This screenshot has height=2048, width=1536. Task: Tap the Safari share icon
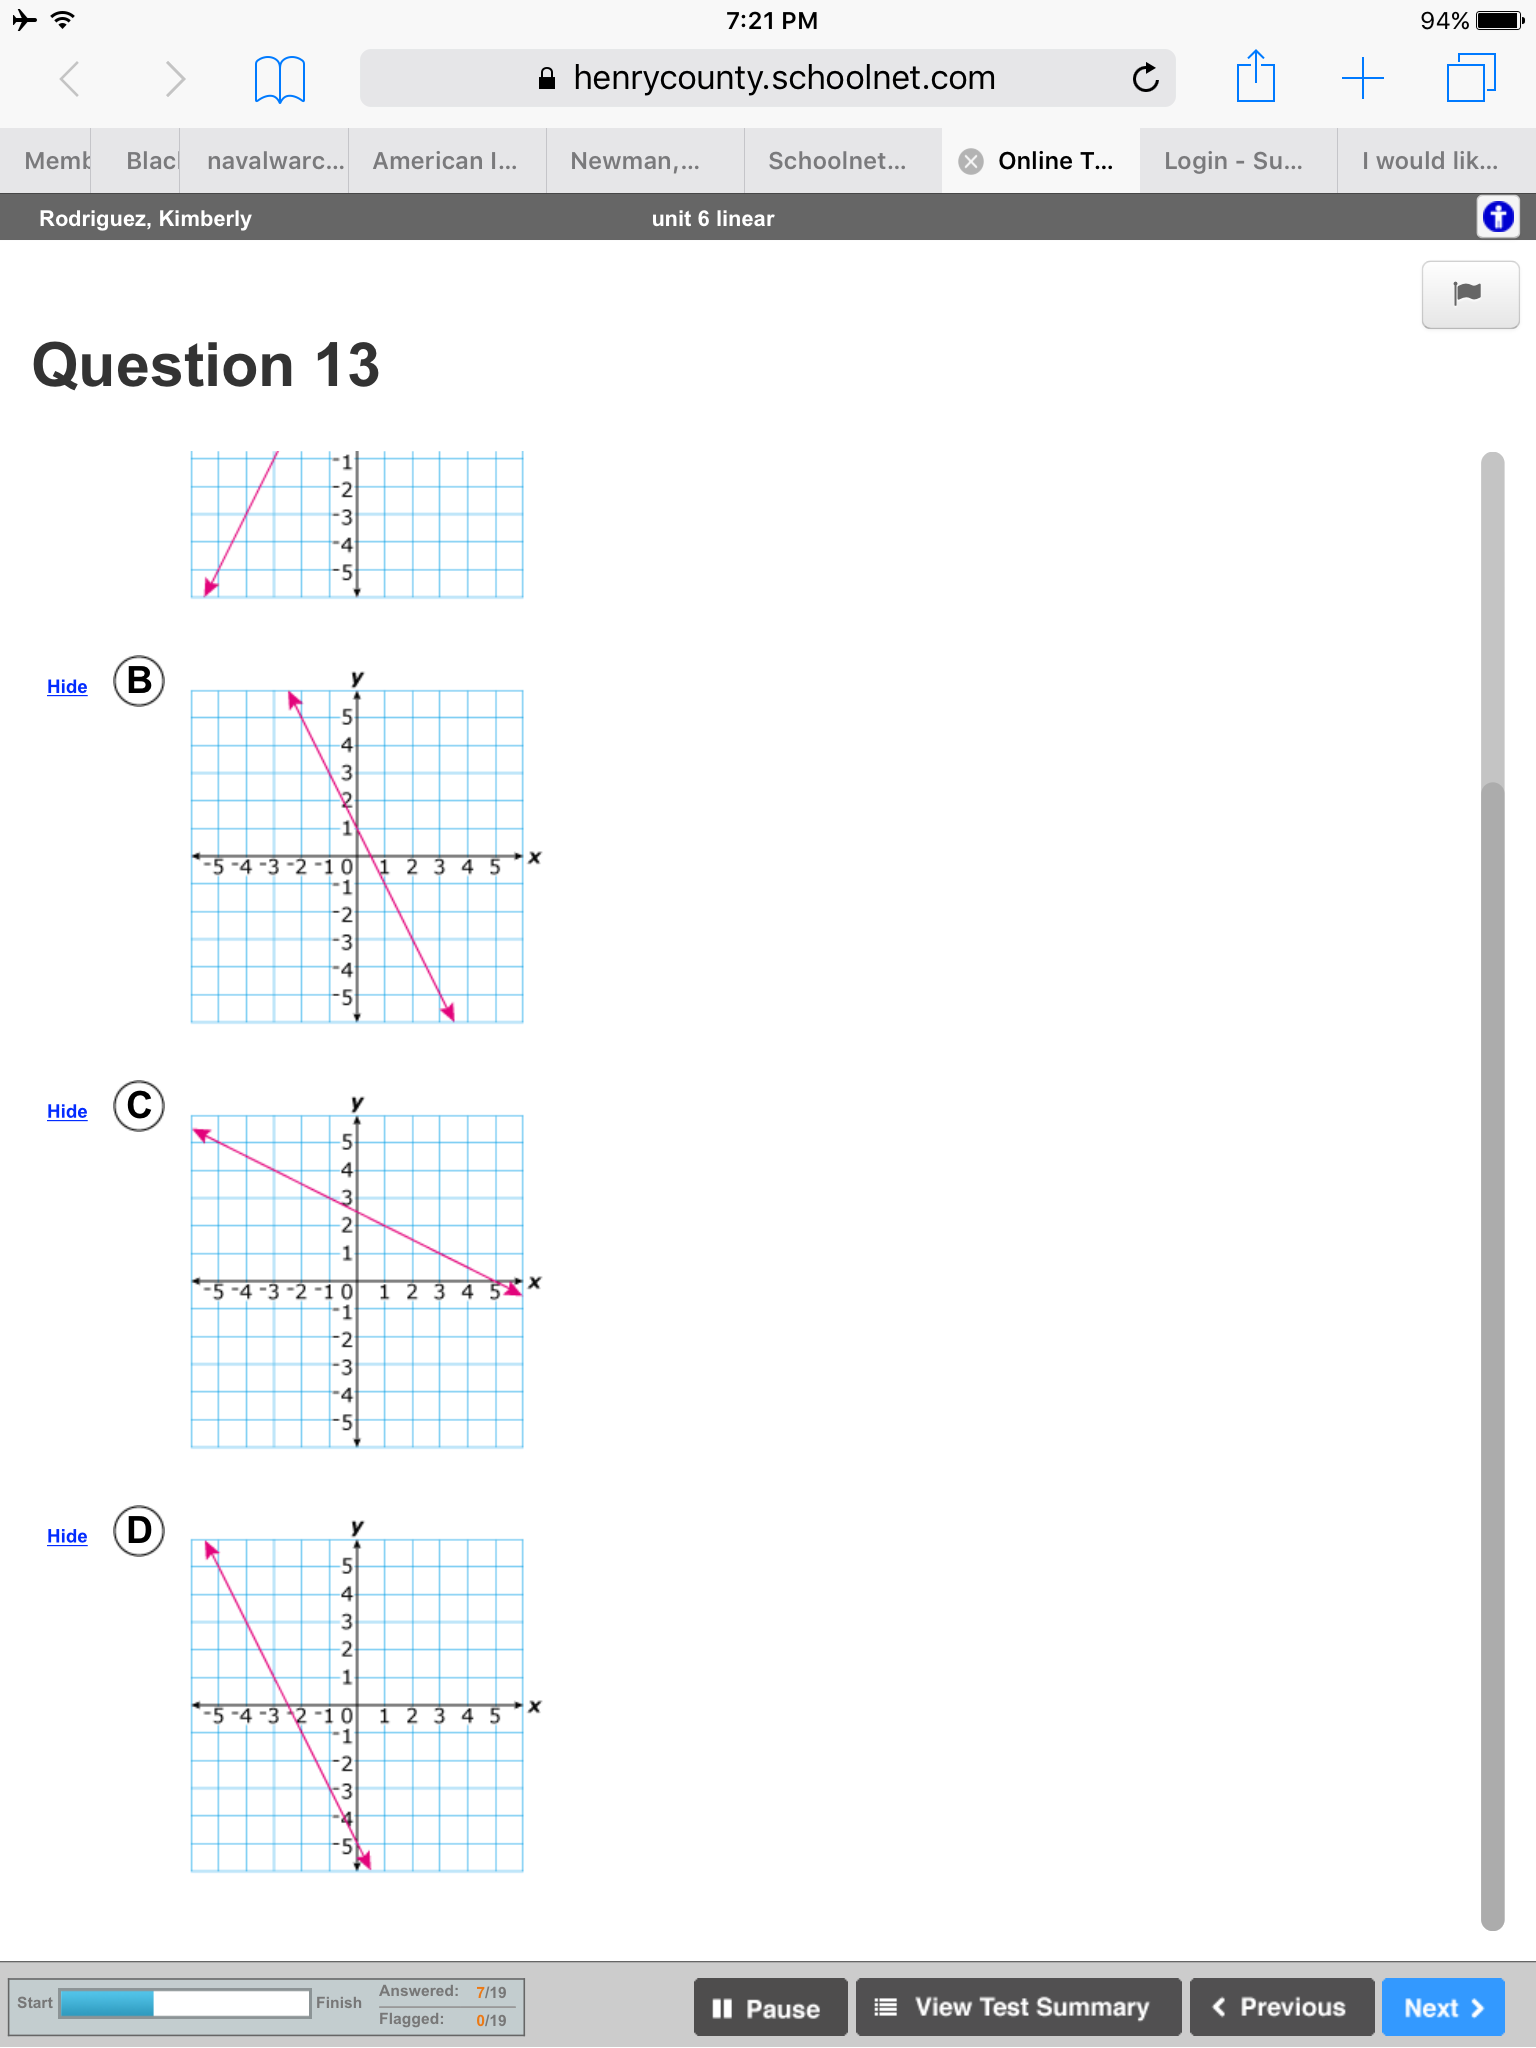pyautogui.click(x=1255, y=77)
